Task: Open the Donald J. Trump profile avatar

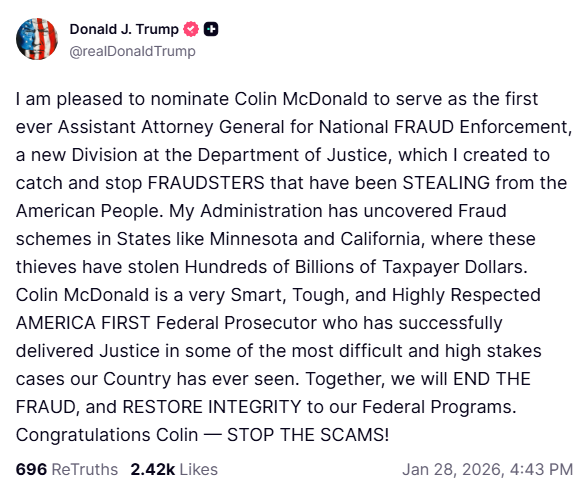Action: click(37, 39)
